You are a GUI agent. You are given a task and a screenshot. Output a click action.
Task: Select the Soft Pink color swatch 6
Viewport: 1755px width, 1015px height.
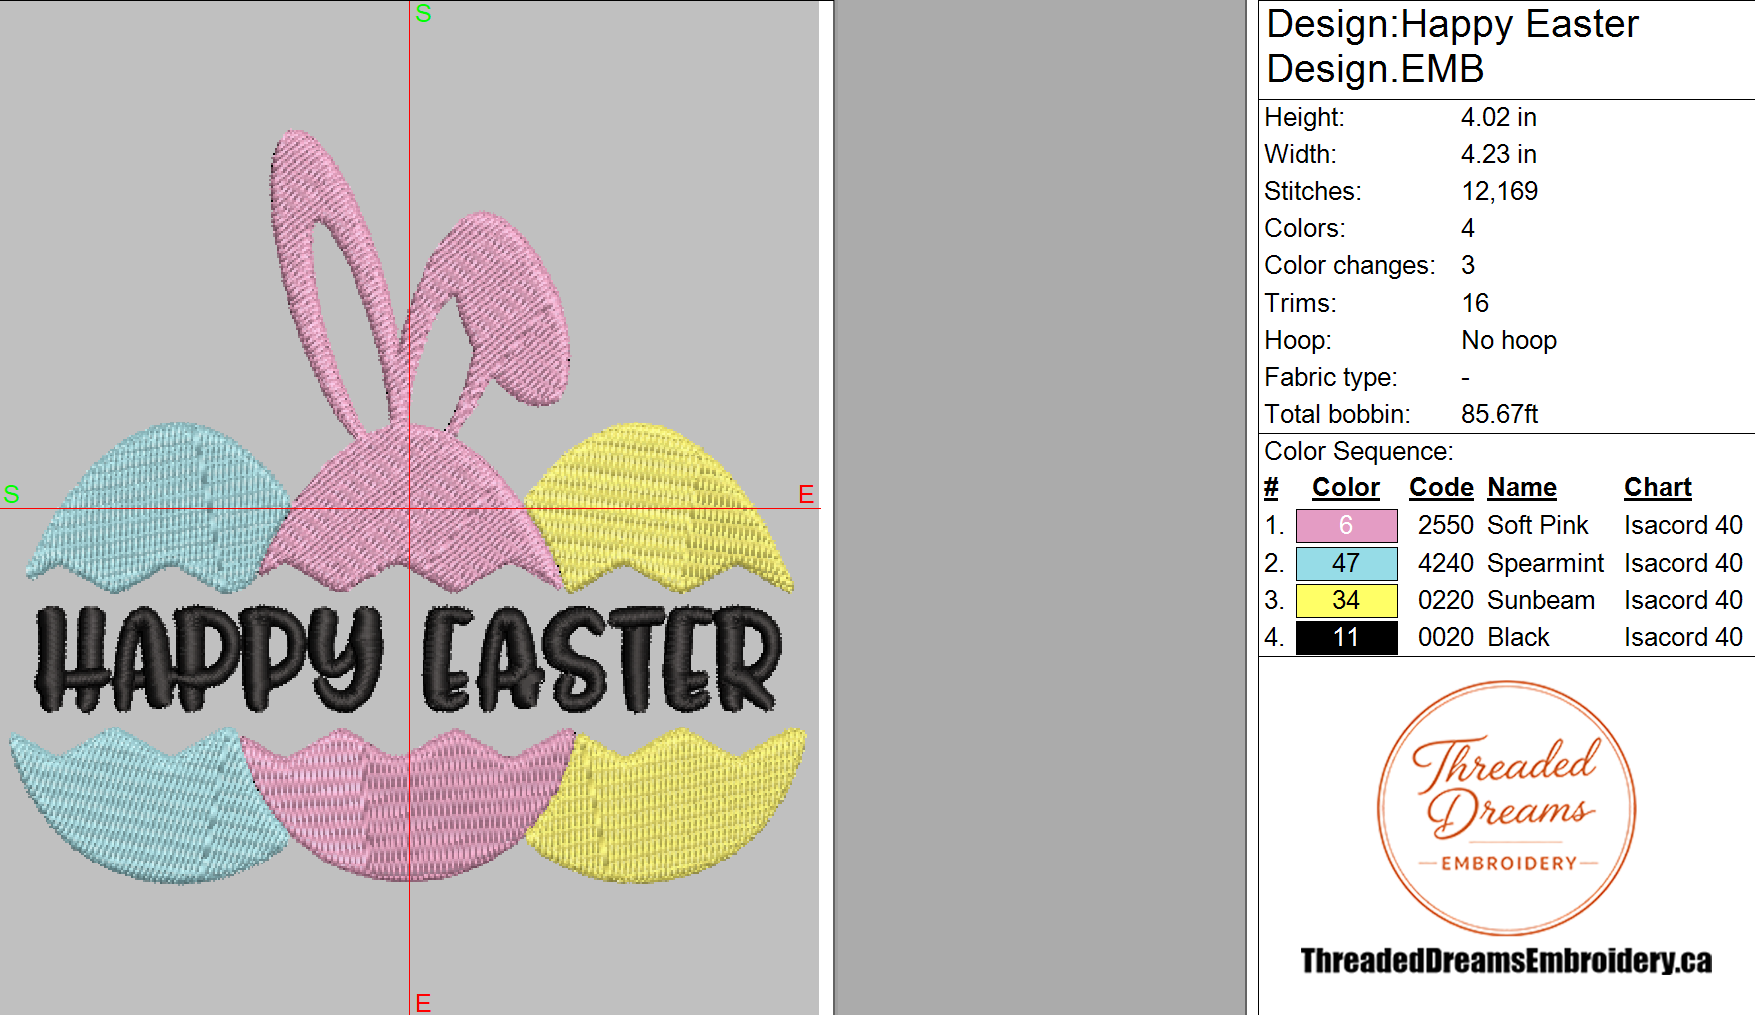1346,525
